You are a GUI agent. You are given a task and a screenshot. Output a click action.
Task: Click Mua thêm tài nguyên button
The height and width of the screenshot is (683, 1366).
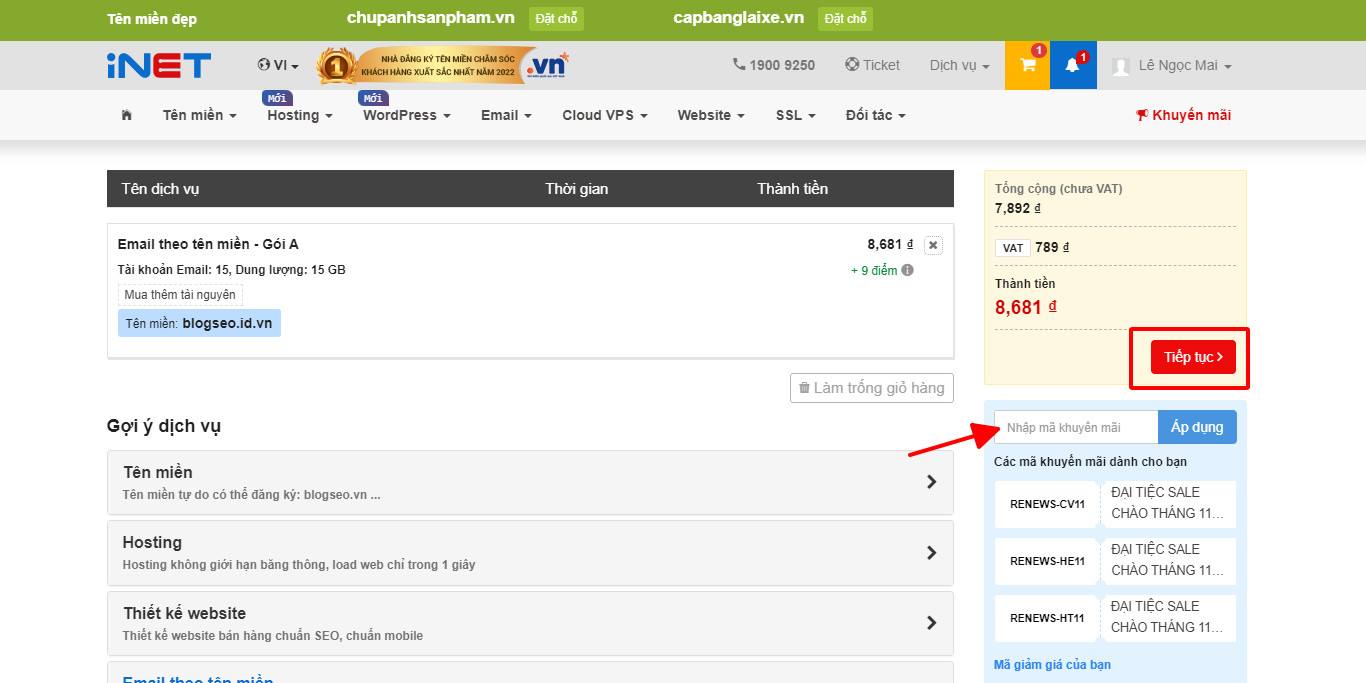point(180,295)
